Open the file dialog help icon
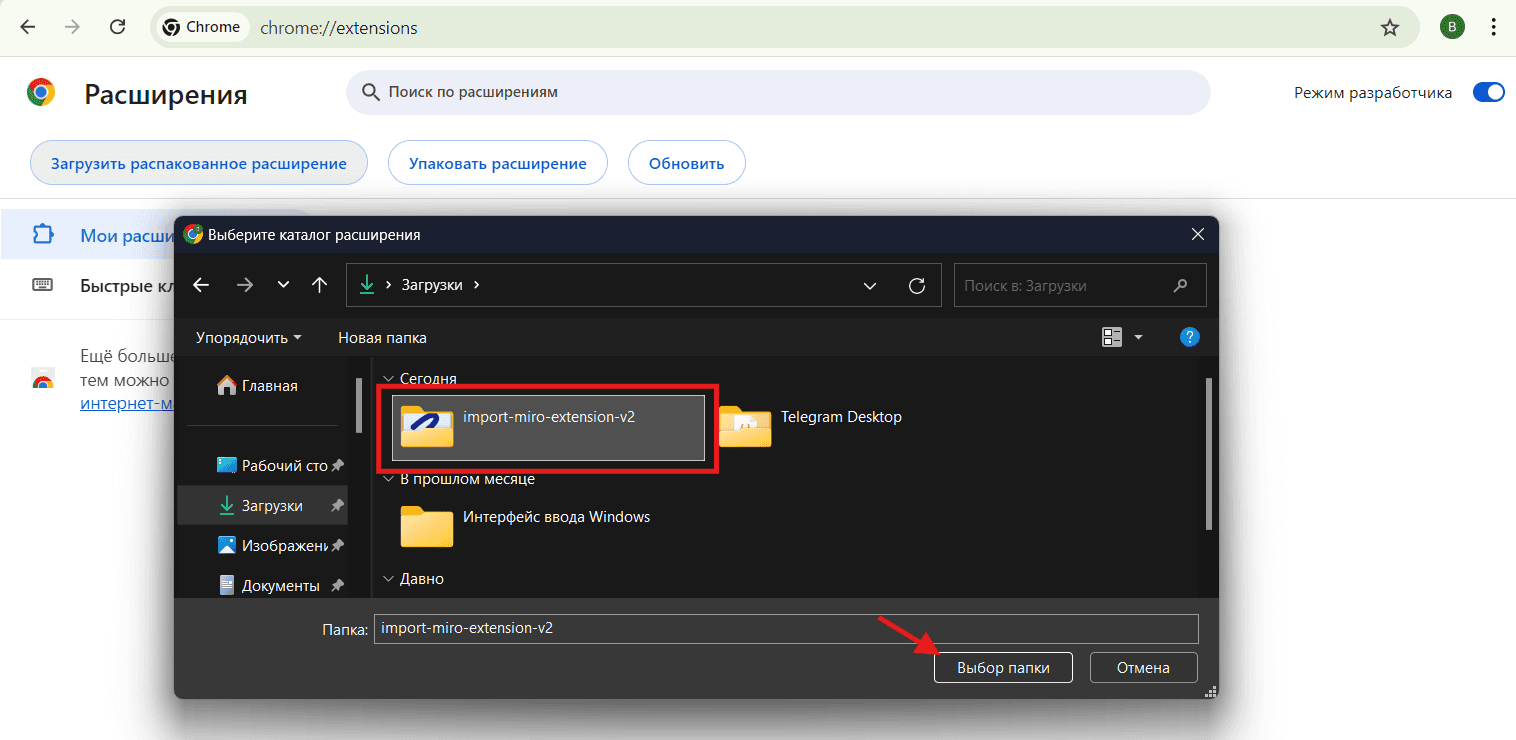This screenshot has width=1516, height=740. [x=1189, y=337]
